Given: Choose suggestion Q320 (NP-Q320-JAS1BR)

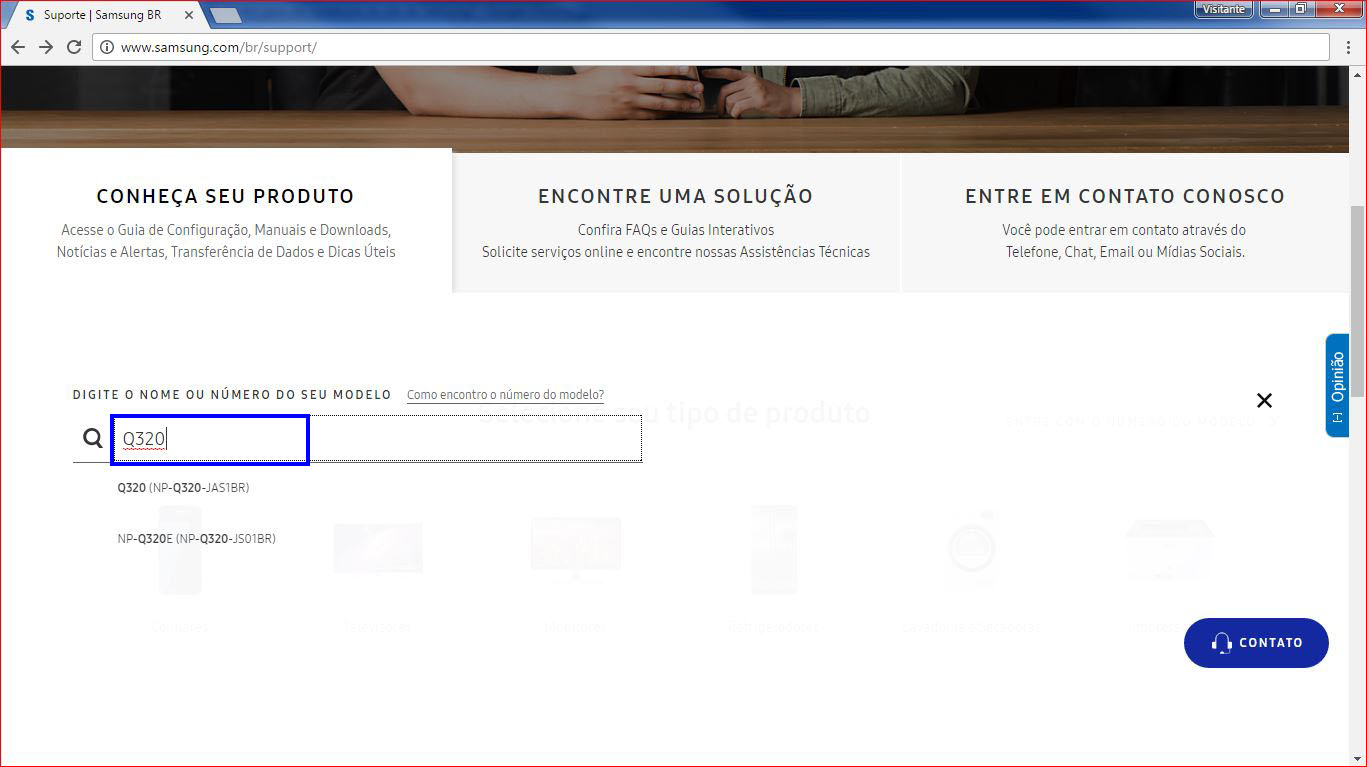Looking at the screenshot, I should click(183, 488).
